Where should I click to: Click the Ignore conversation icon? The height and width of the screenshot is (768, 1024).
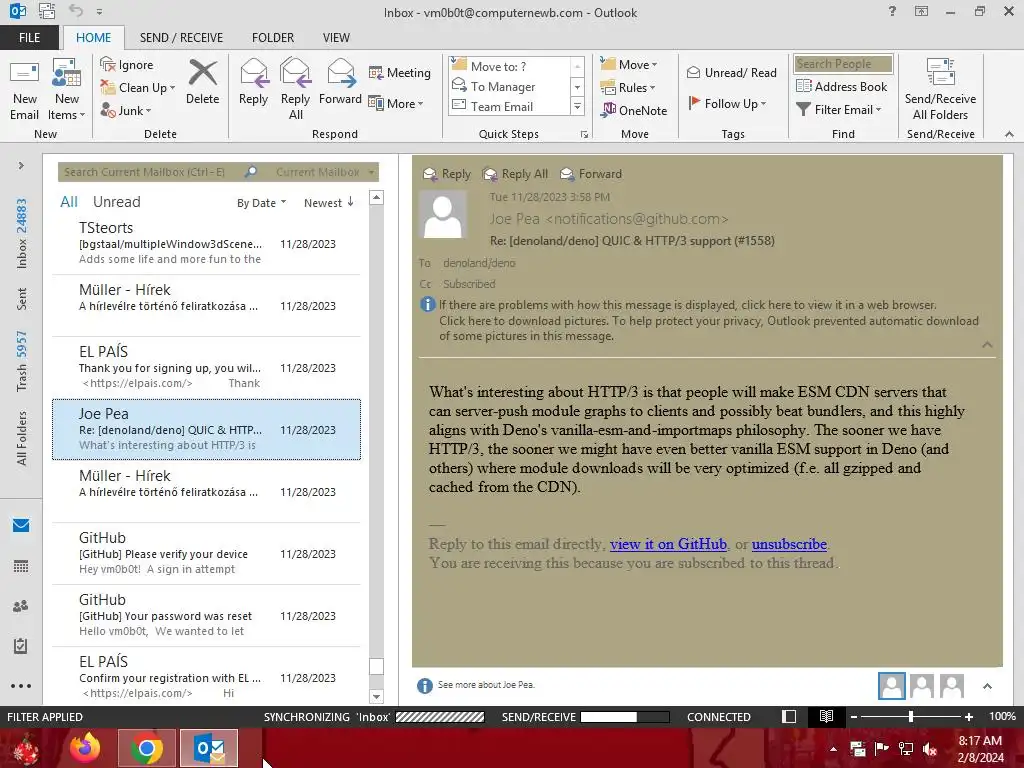pyautogui.click(x=108, y=64)
